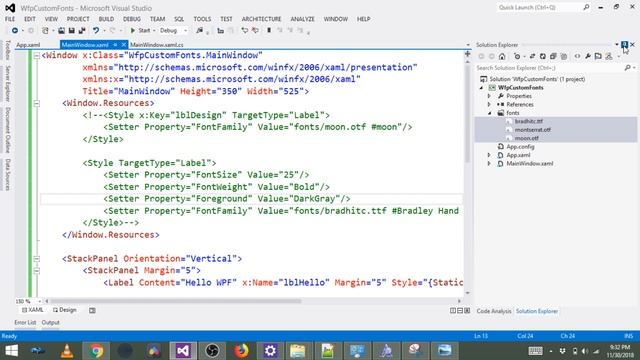
Task: Open the ARCHITECTURE menu
Action: [x=261, y=19]
